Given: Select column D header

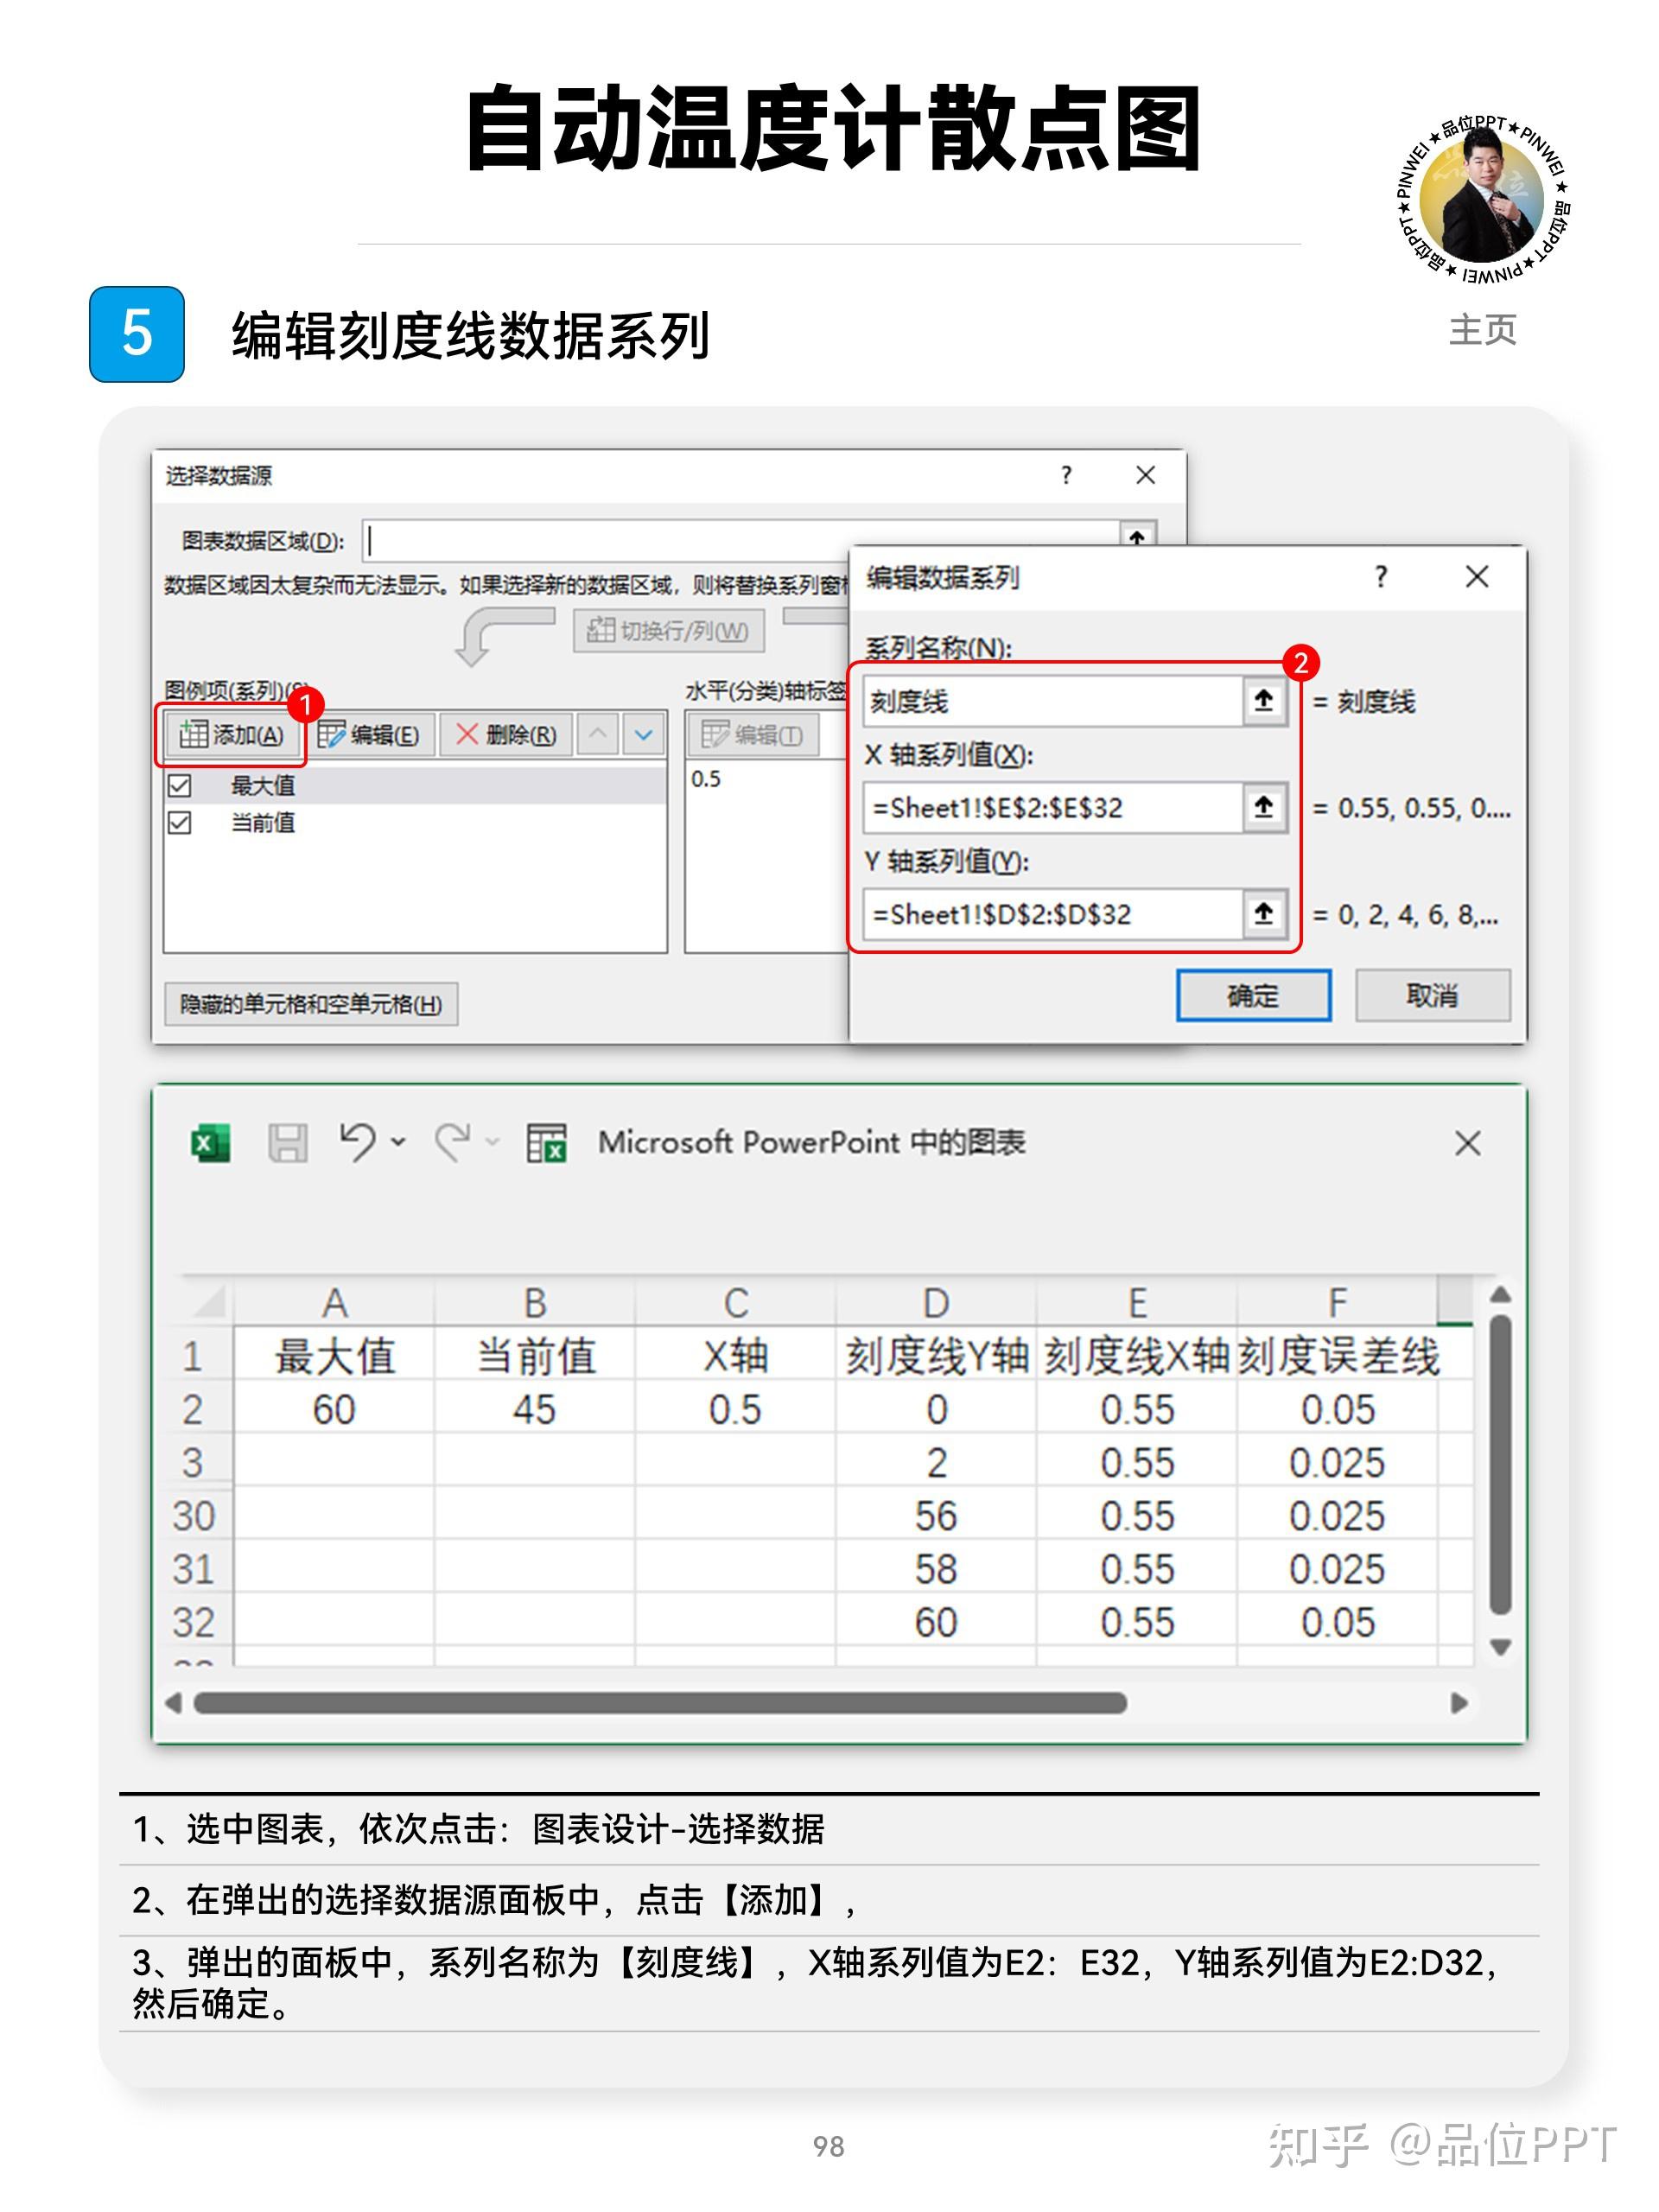Looking at the screenshot, I should tap(935, 1303).
